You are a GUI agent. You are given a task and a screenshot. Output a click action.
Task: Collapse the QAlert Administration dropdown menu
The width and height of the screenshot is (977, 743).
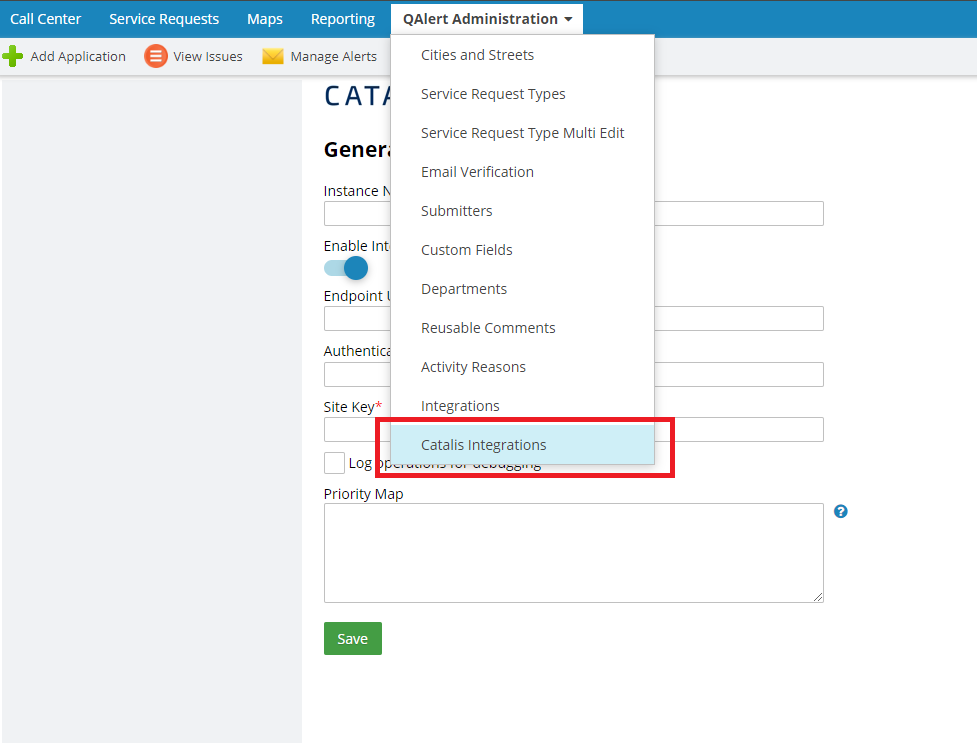point(487,19)
